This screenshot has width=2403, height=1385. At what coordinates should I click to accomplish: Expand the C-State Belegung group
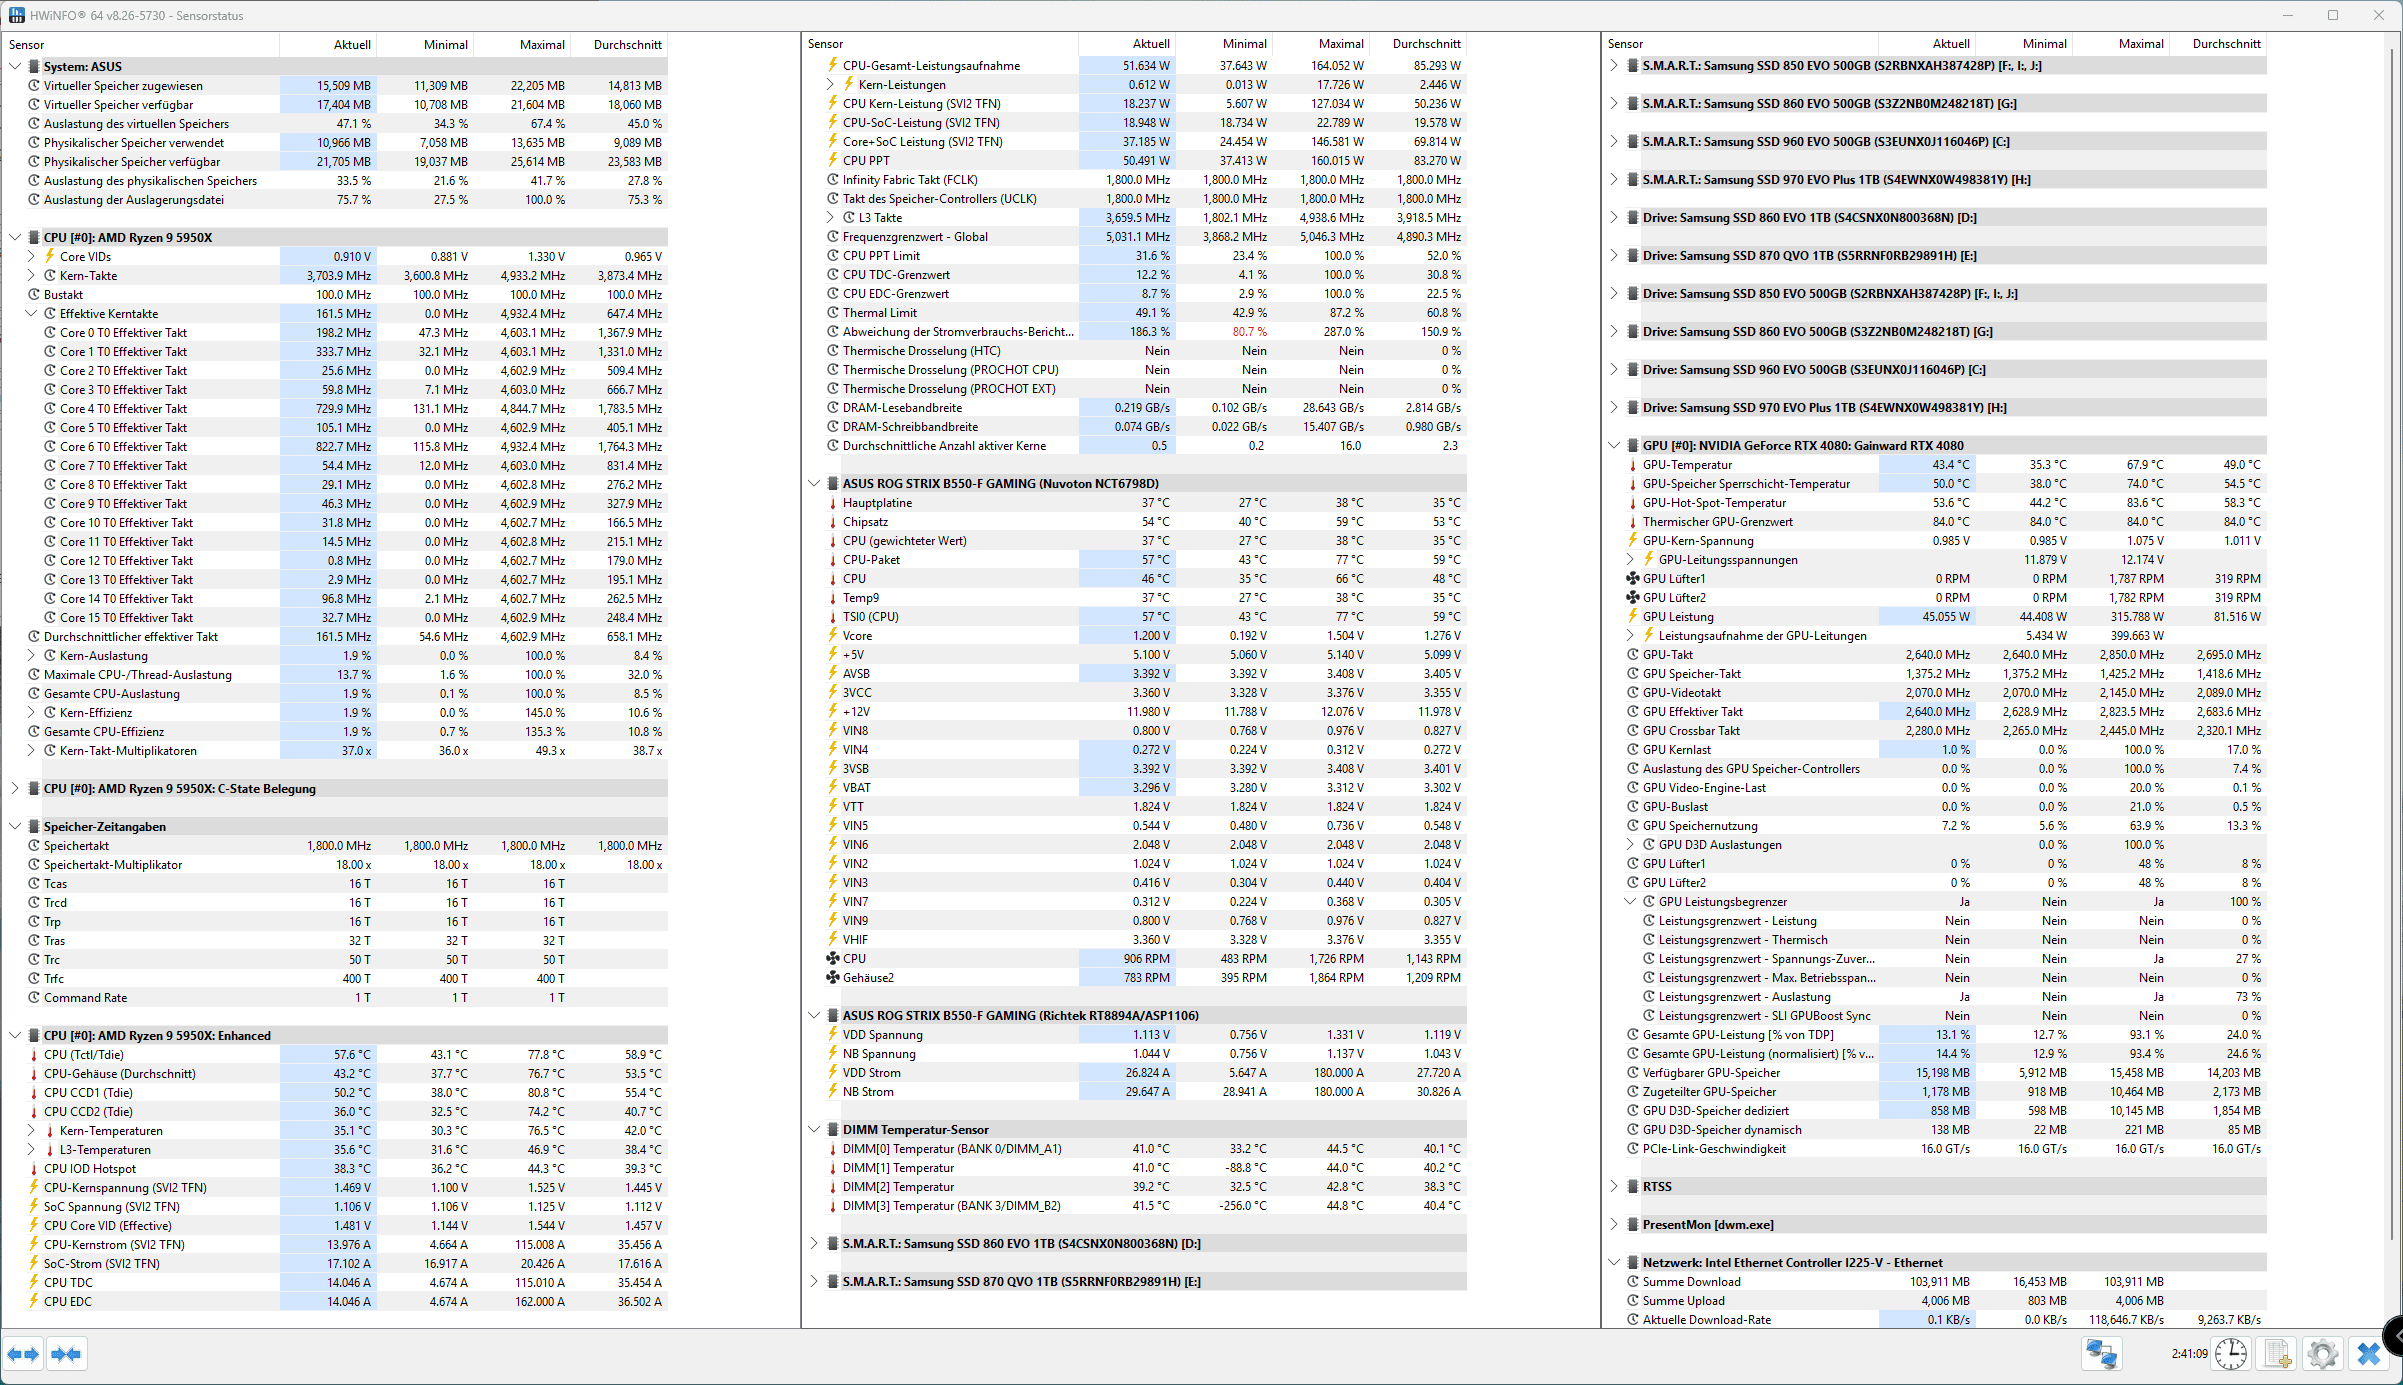(x=15, y=788)
